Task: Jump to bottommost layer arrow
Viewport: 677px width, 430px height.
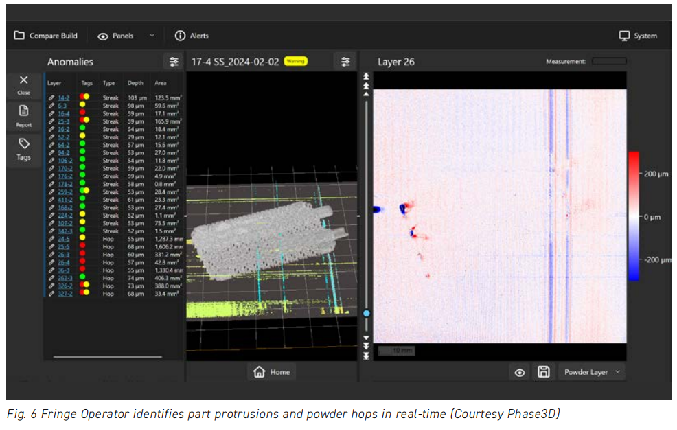Action: coord(366,356)
